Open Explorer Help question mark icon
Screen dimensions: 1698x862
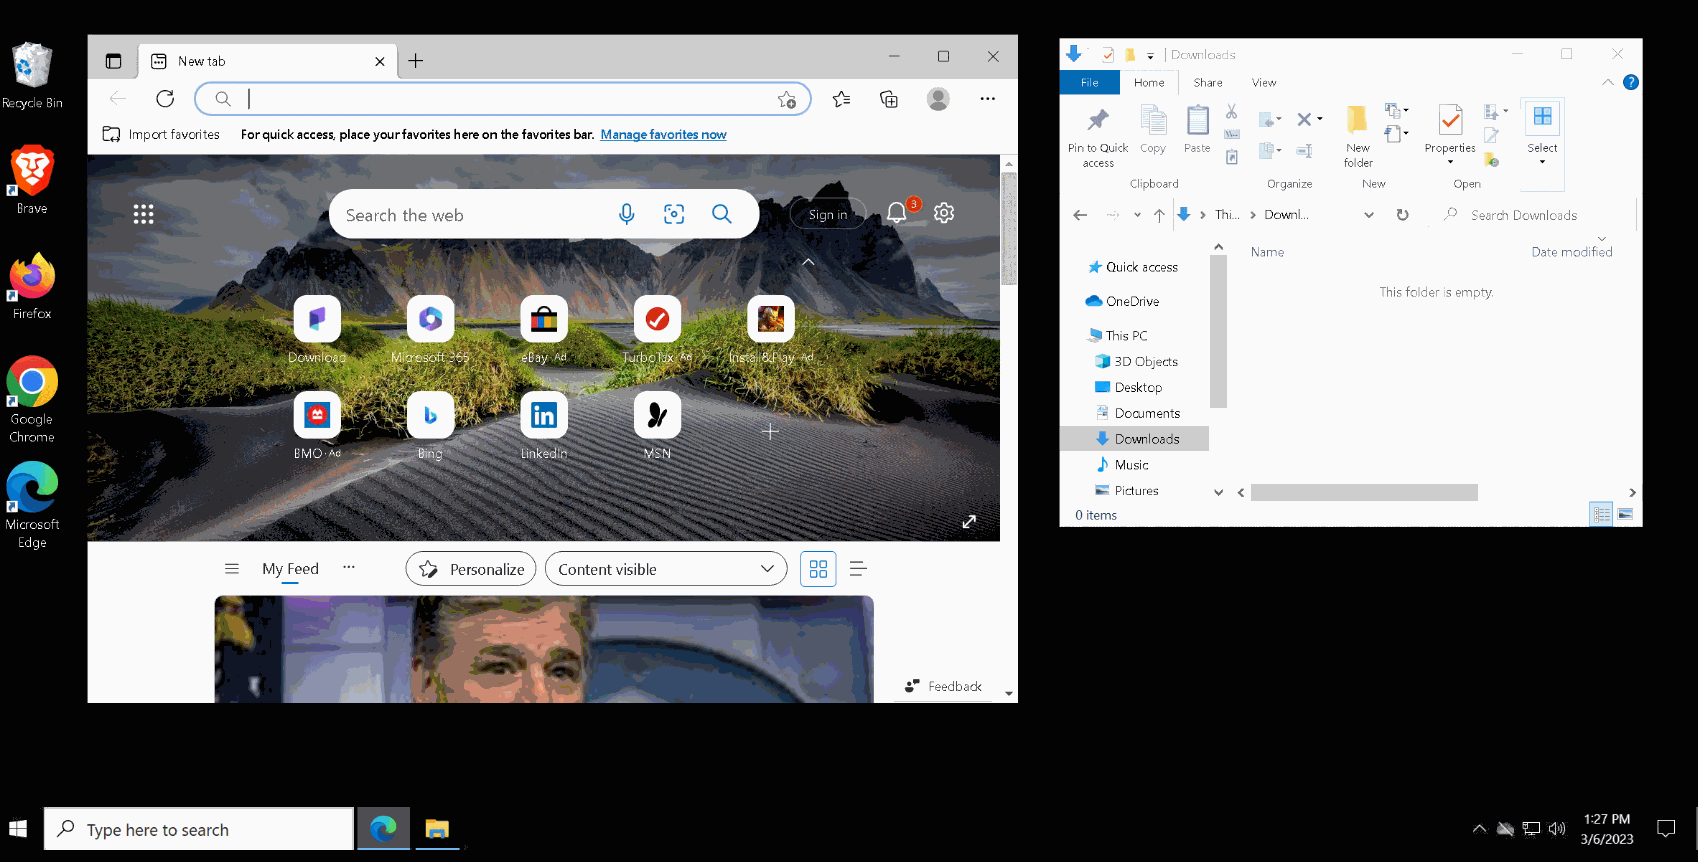(1631, 82)
